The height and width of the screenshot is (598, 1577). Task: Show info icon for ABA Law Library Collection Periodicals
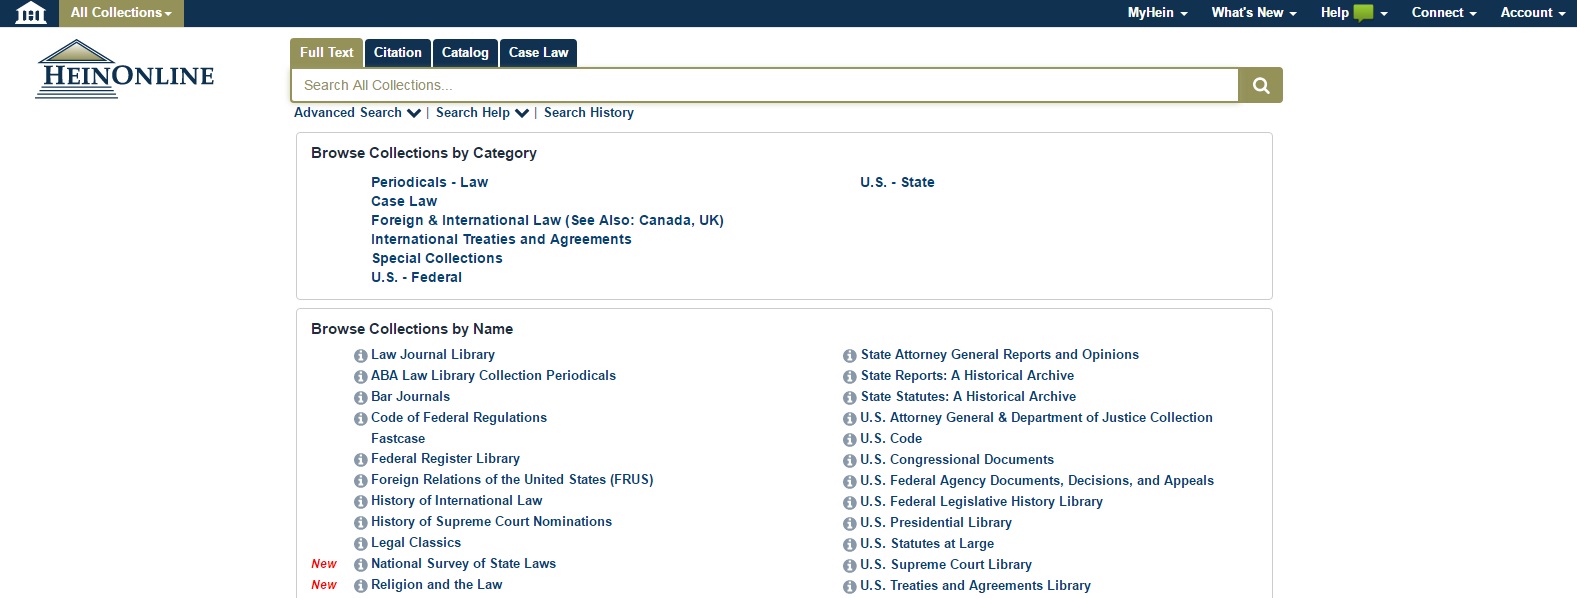point(361,377)
